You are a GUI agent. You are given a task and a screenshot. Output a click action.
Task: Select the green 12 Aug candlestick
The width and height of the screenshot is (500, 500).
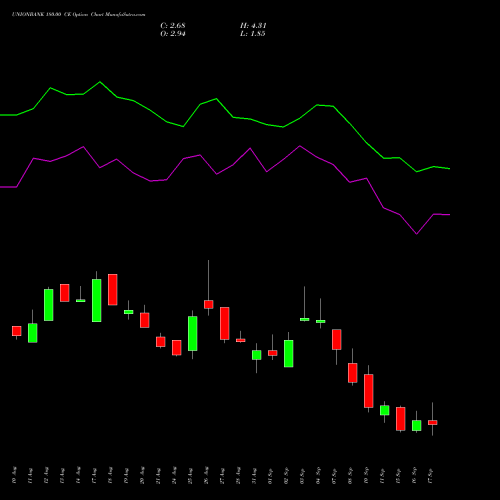[x=49, y=305]
